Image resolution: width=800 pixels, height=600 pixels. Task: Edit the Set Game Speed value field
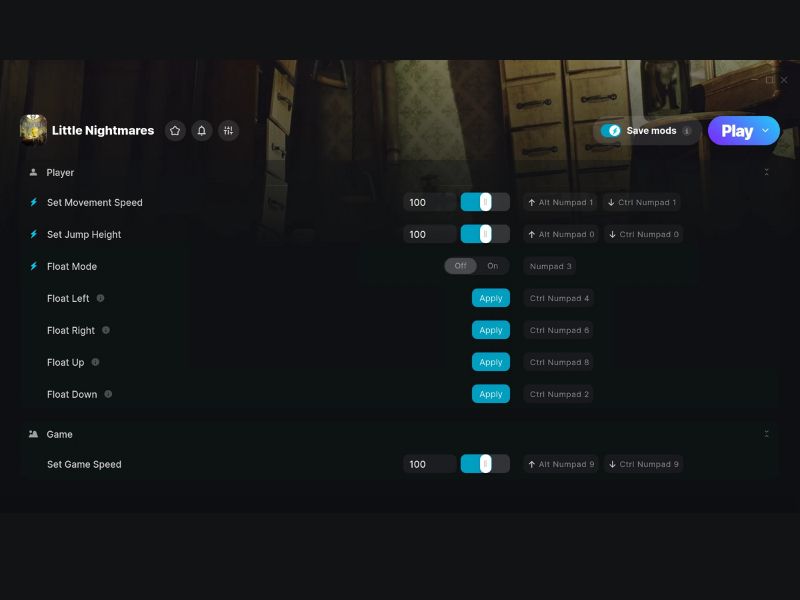(x=430, y=464)
